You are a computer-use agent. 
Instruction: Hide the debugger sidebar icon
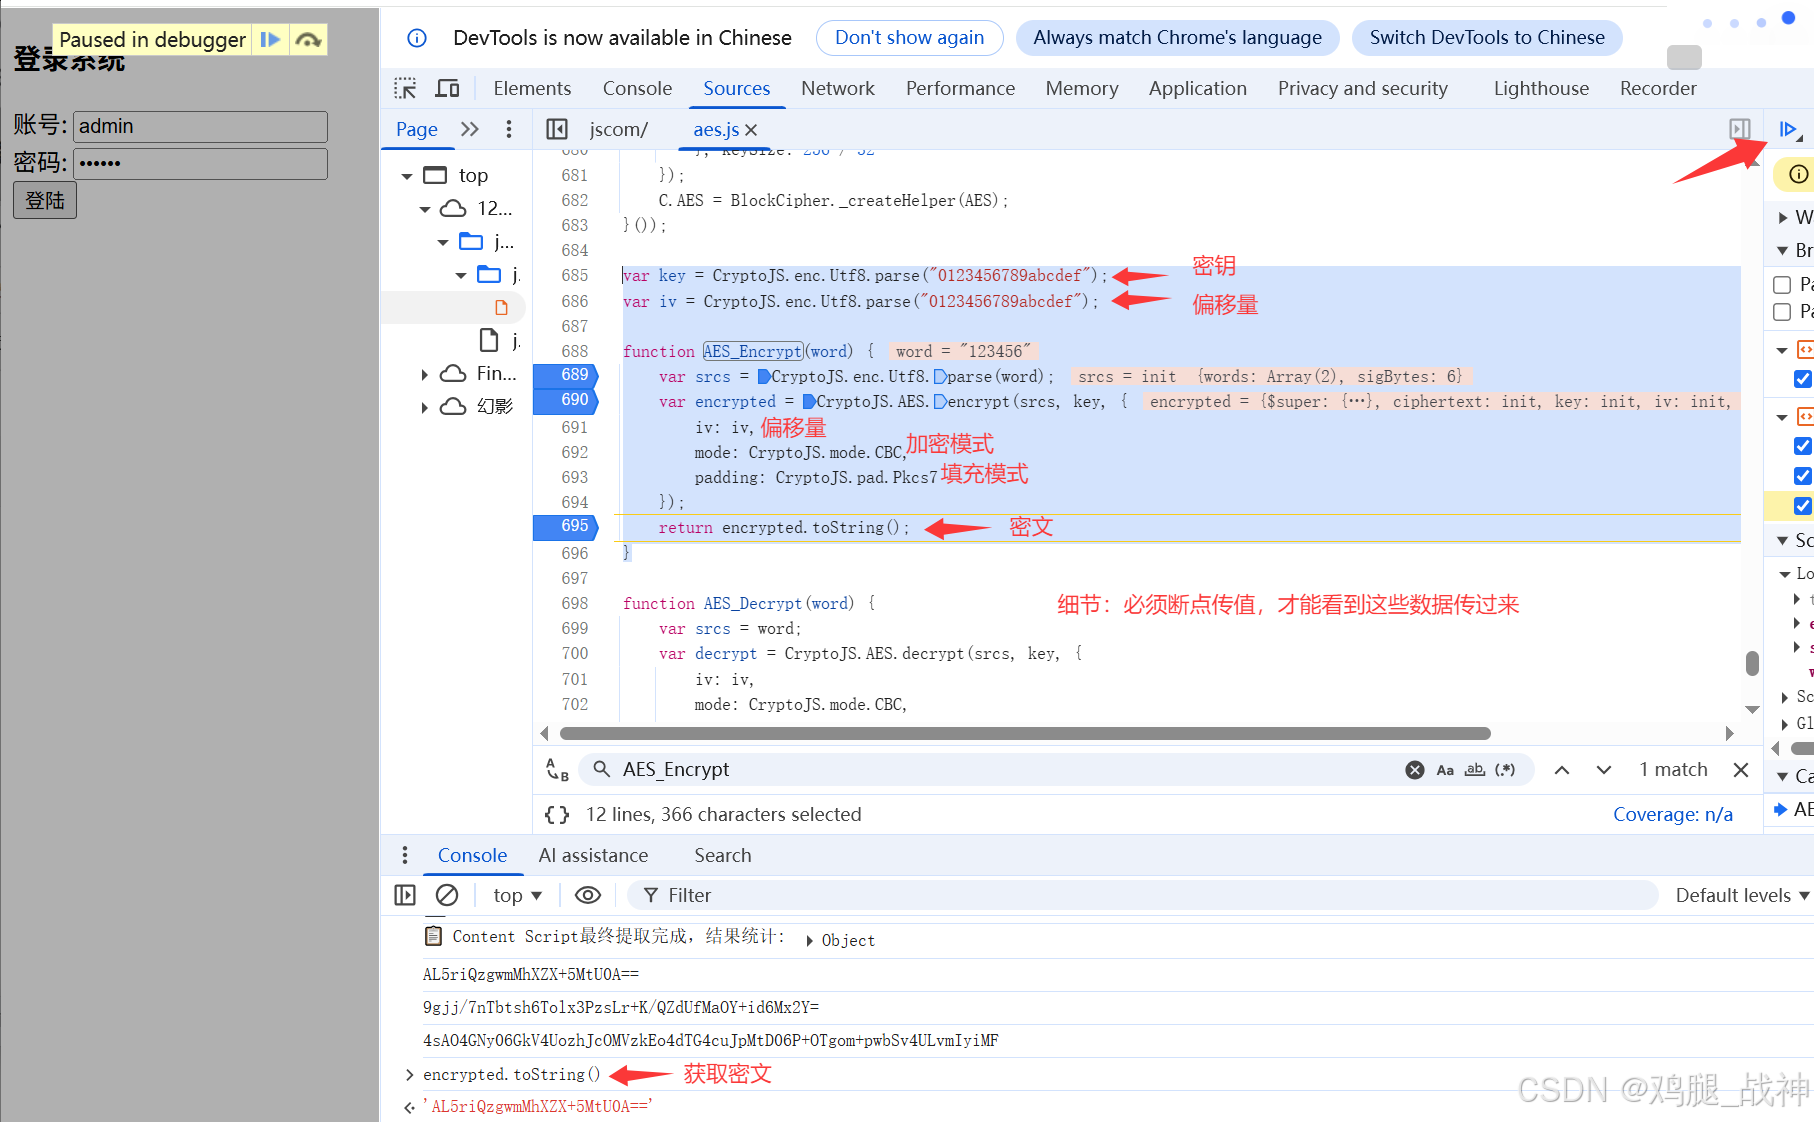tap(1740, 129)
